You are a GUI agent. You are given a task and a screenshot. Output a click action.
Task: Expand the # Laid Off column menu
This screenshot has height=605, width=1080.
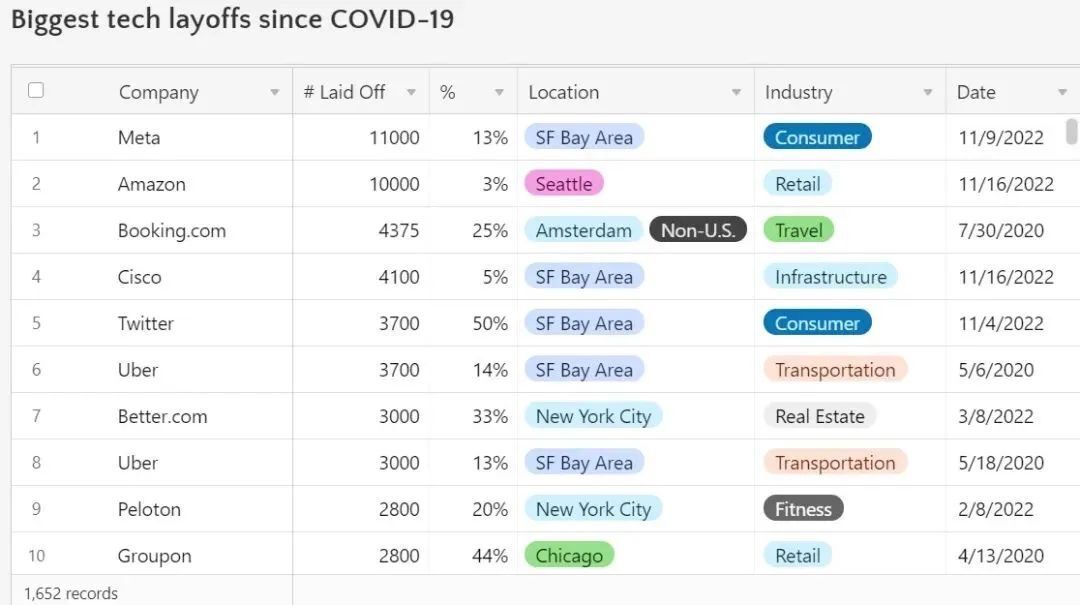[411, 92]
